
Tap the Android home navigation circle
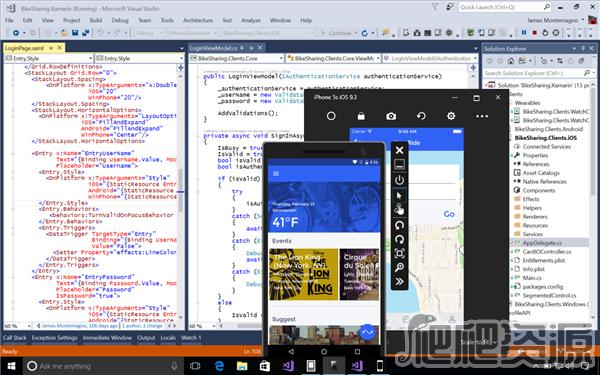[x=324, y=351]
